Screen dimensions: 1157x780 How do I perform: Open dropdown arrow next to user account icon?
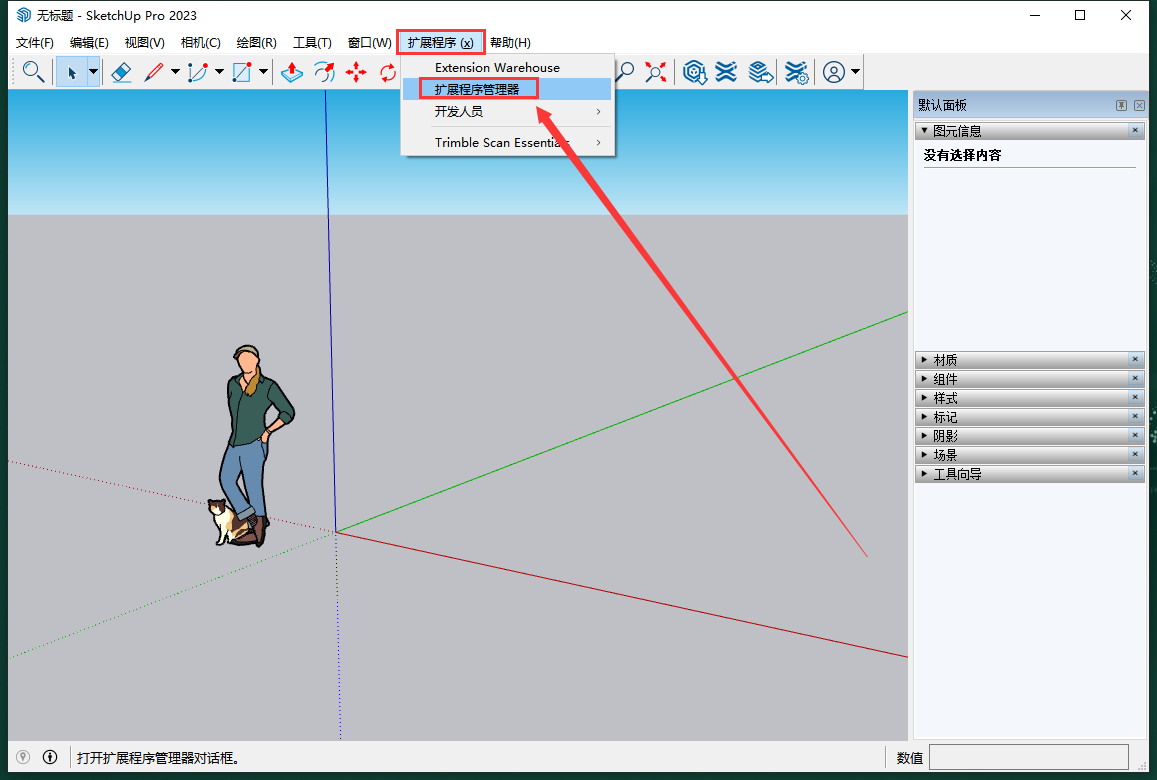pyautogui.click(x=855, y=72)
